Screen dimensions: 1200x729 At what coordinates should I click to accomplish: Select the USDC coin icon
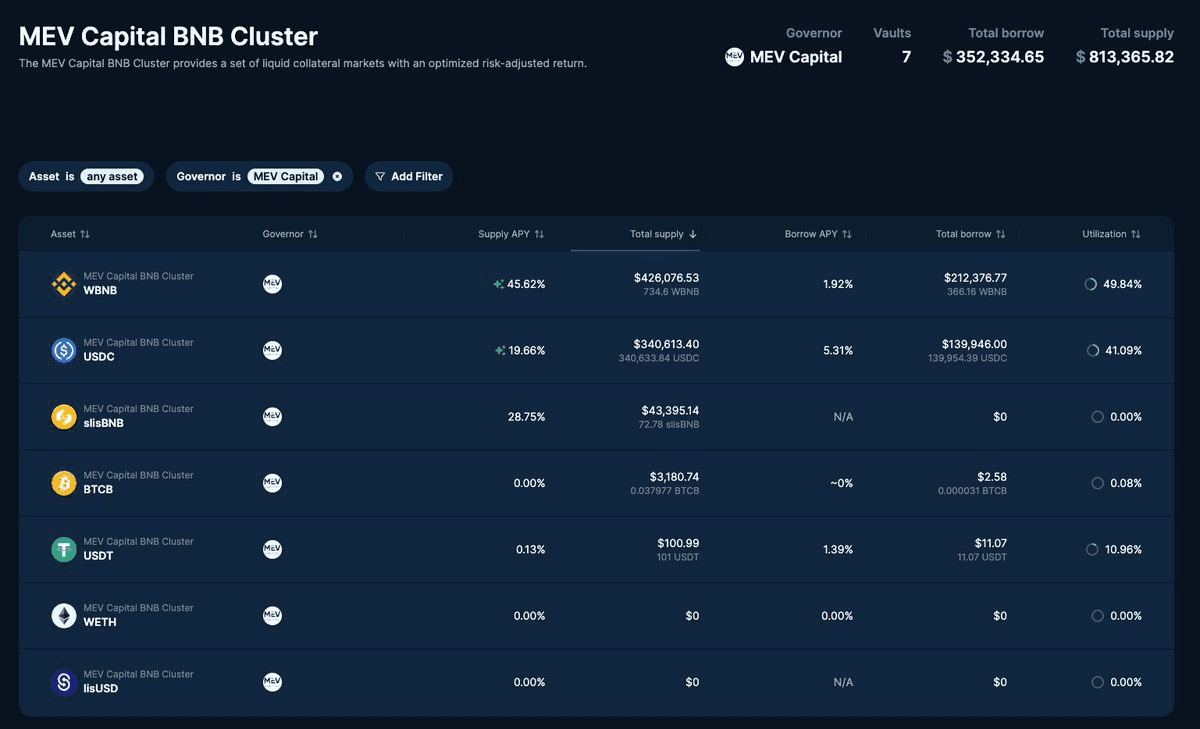tap(63, 350)
